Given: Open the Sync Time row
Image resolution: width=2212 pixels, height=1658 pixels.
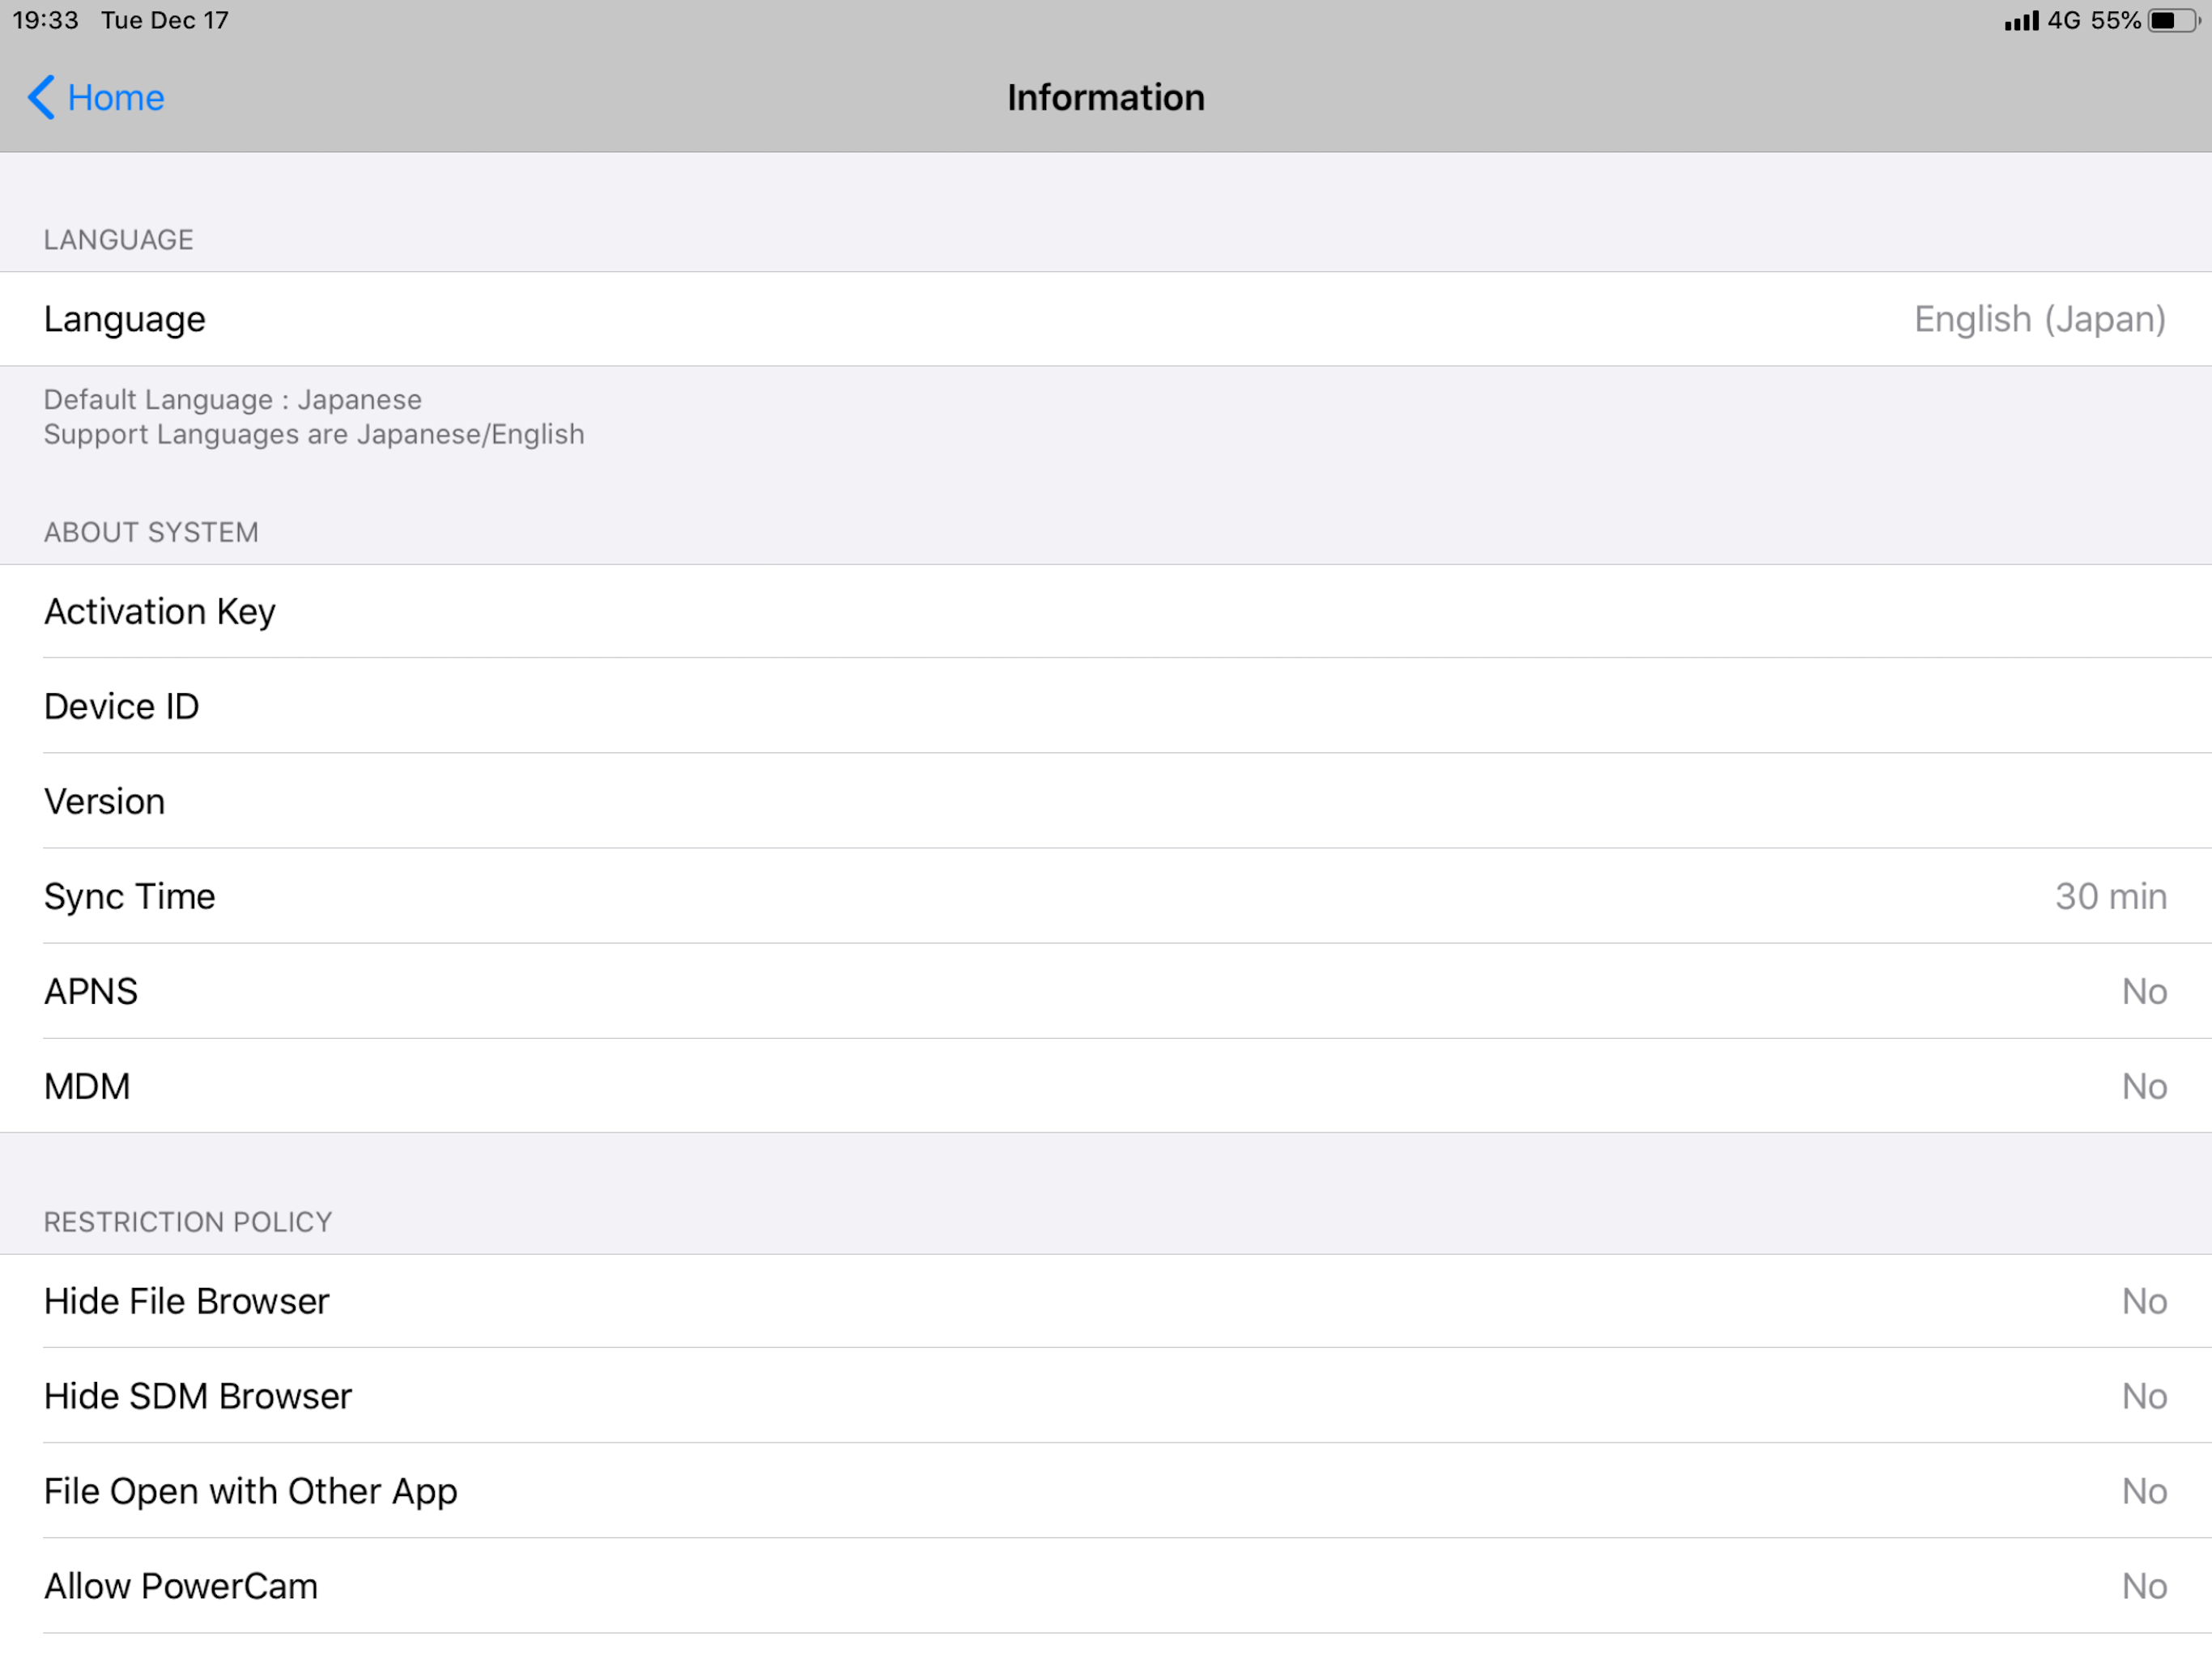Looking at the screenshot, I should pyautogui.click(x=1106, y=896).
